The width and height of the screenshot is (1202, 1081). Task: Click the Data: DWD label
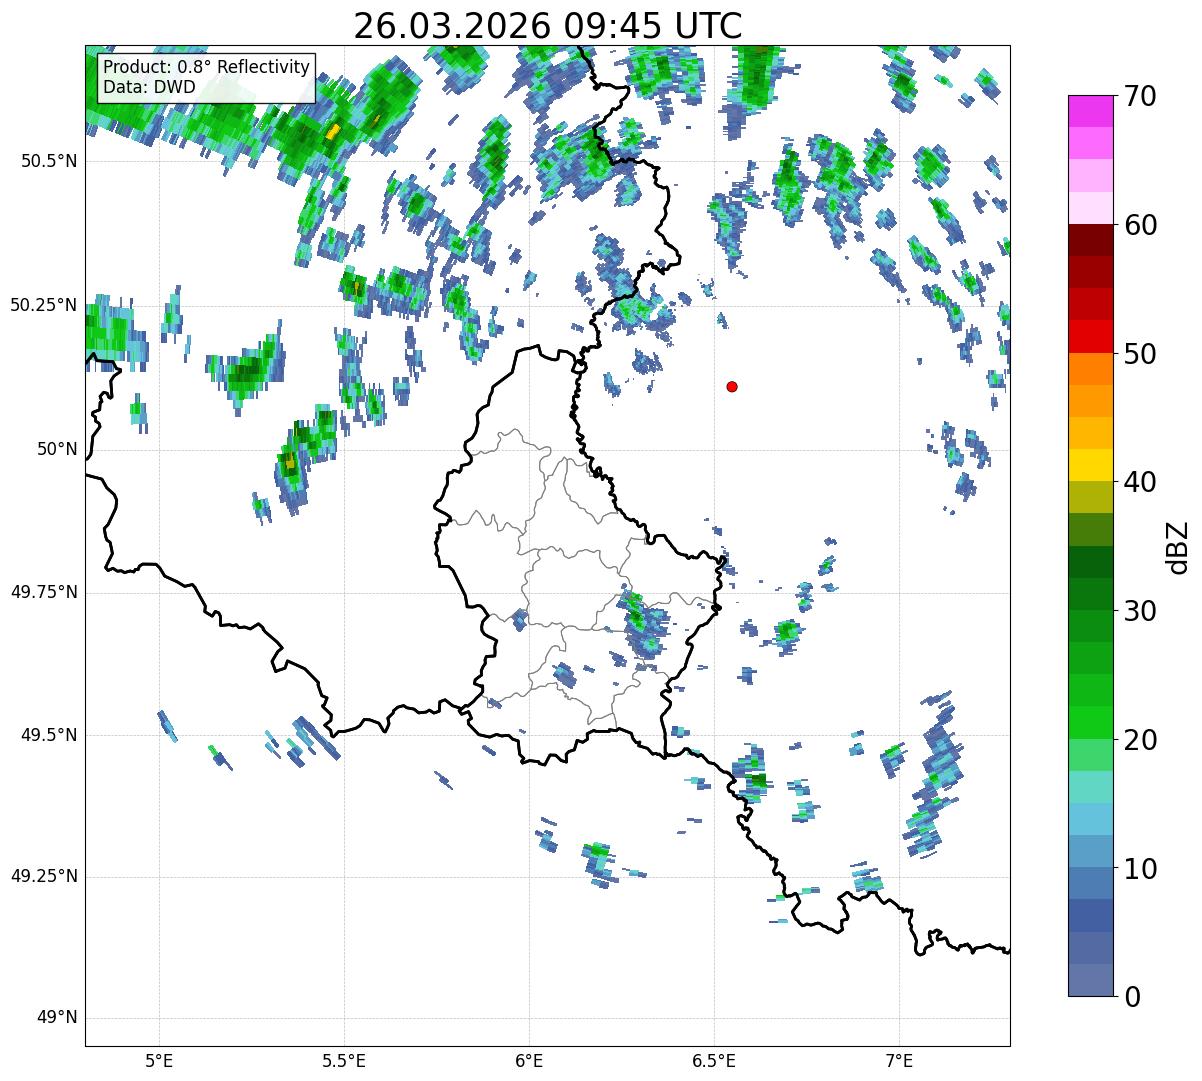click(149, 88)
